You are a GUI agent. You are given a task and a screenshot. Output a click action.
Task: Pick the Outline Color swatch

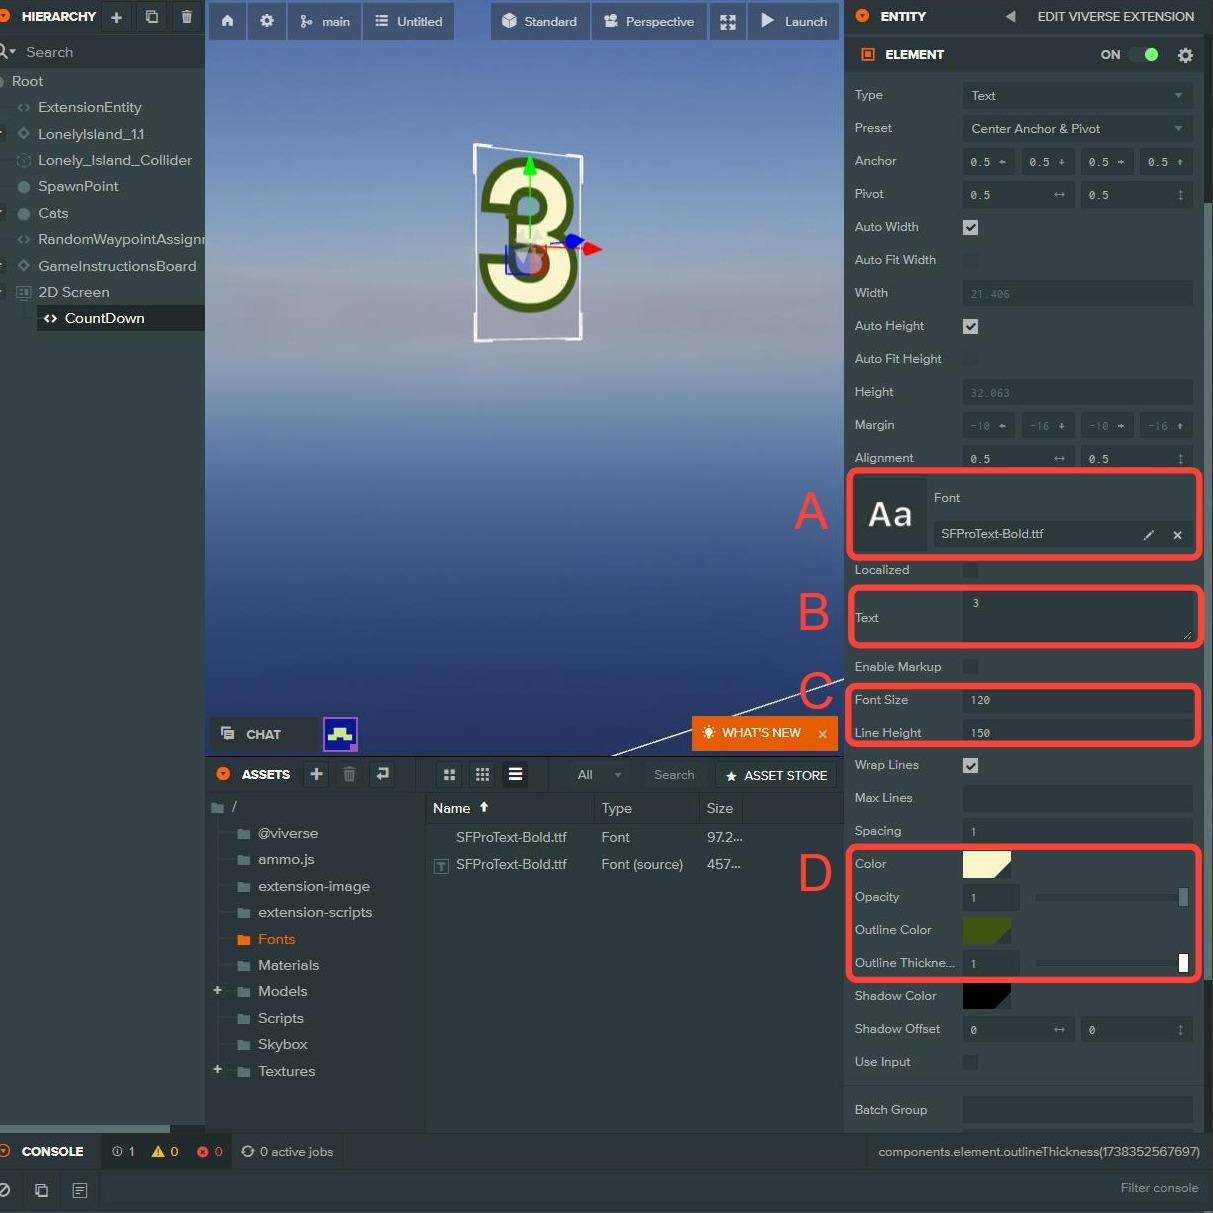pyautogui.click(x=986, y=930)
